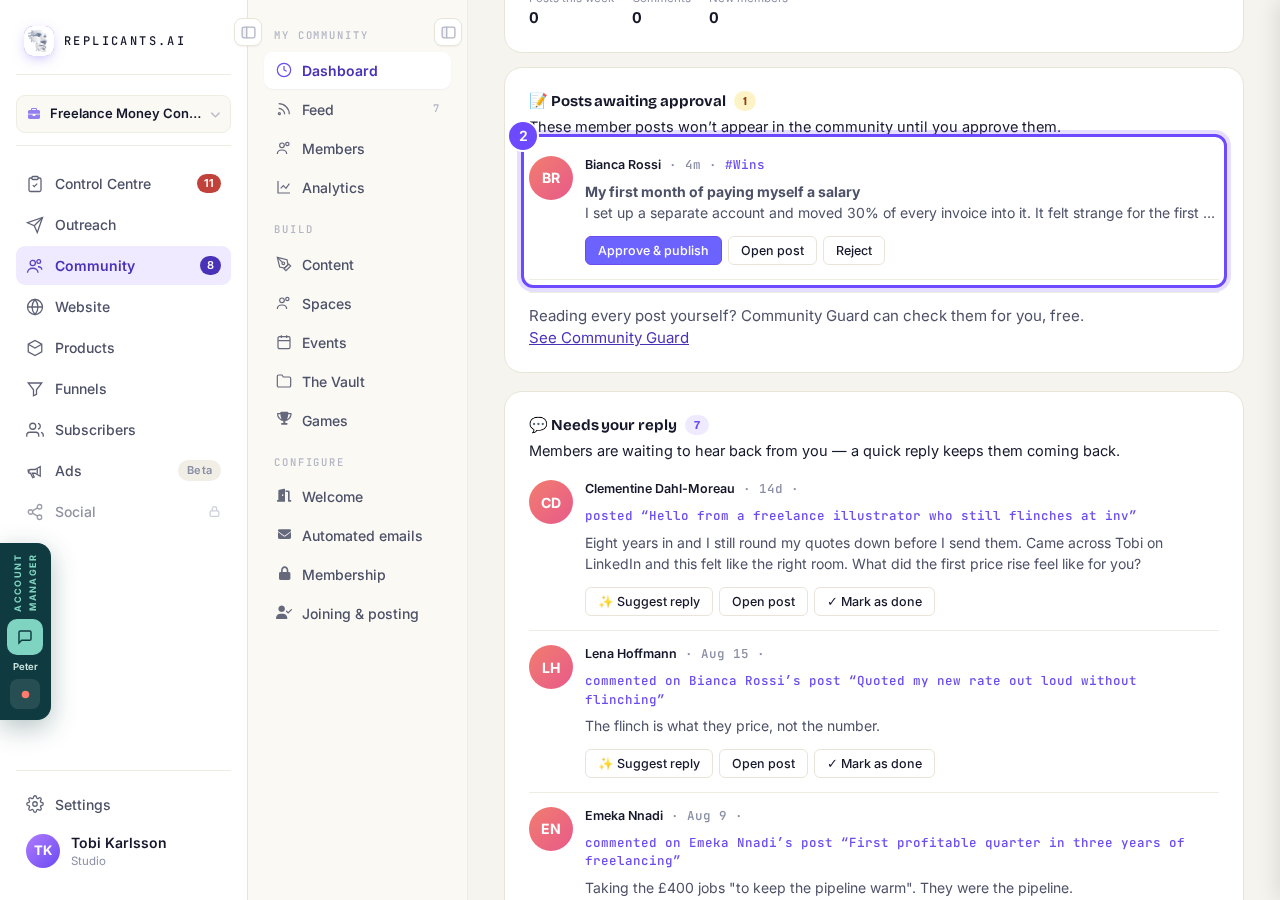Approve & publish Bianca Rossi's post

[x=653, y=251]
